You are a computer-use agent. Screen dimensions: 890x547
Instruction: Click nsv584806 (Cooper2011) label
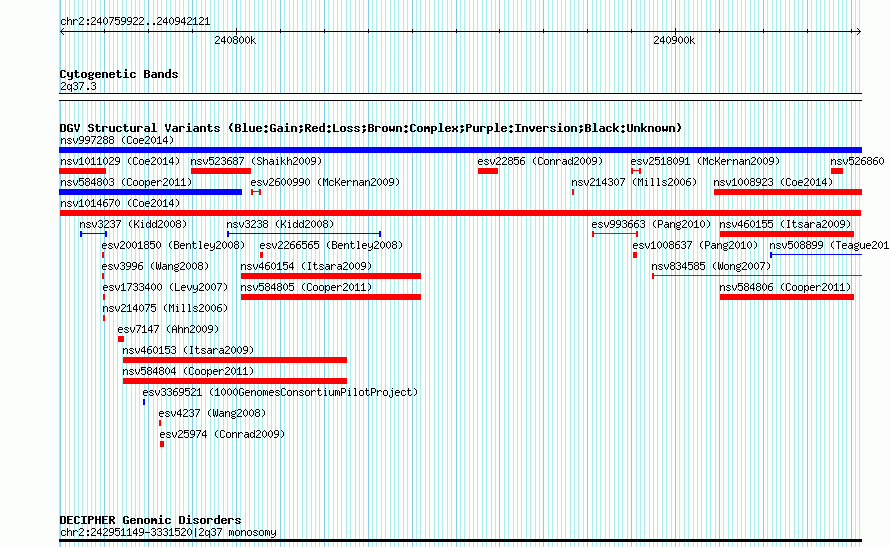click(785, 288)
